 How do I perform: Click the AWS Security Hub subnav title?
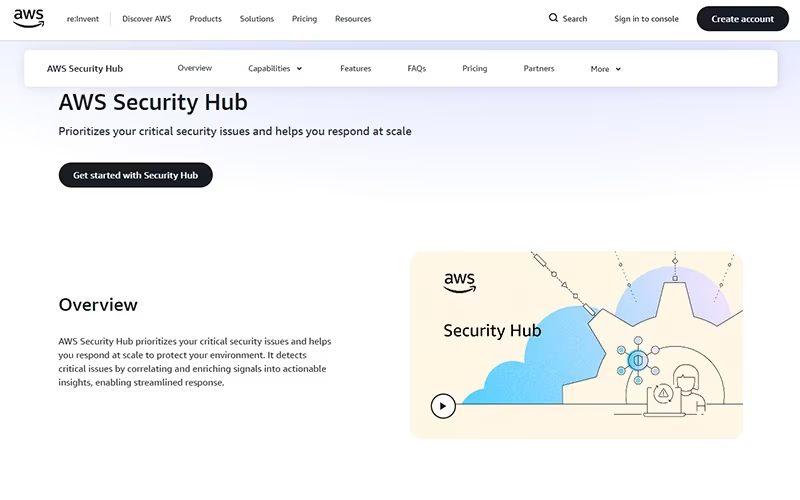click(85, 68)
